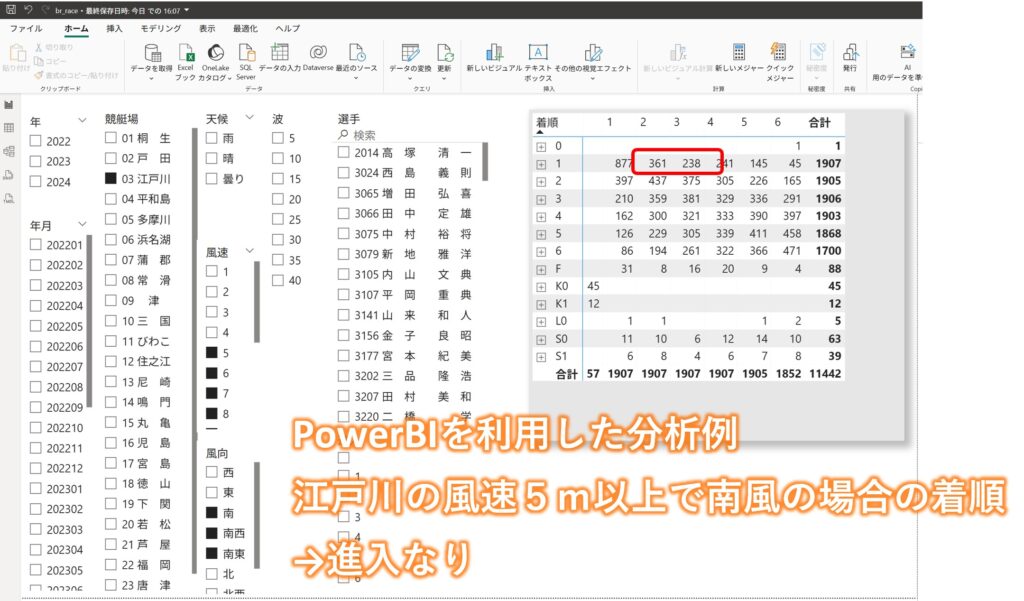Screen dimensions: 1024x601
Task: Select モデリング ribbon tab
Action: tap(161, 29)
